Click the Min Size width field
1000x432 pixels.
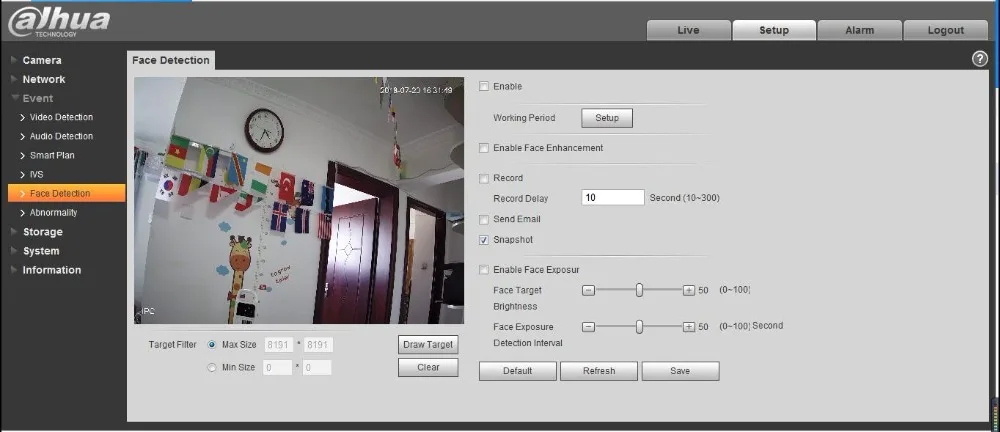(278, 368)
